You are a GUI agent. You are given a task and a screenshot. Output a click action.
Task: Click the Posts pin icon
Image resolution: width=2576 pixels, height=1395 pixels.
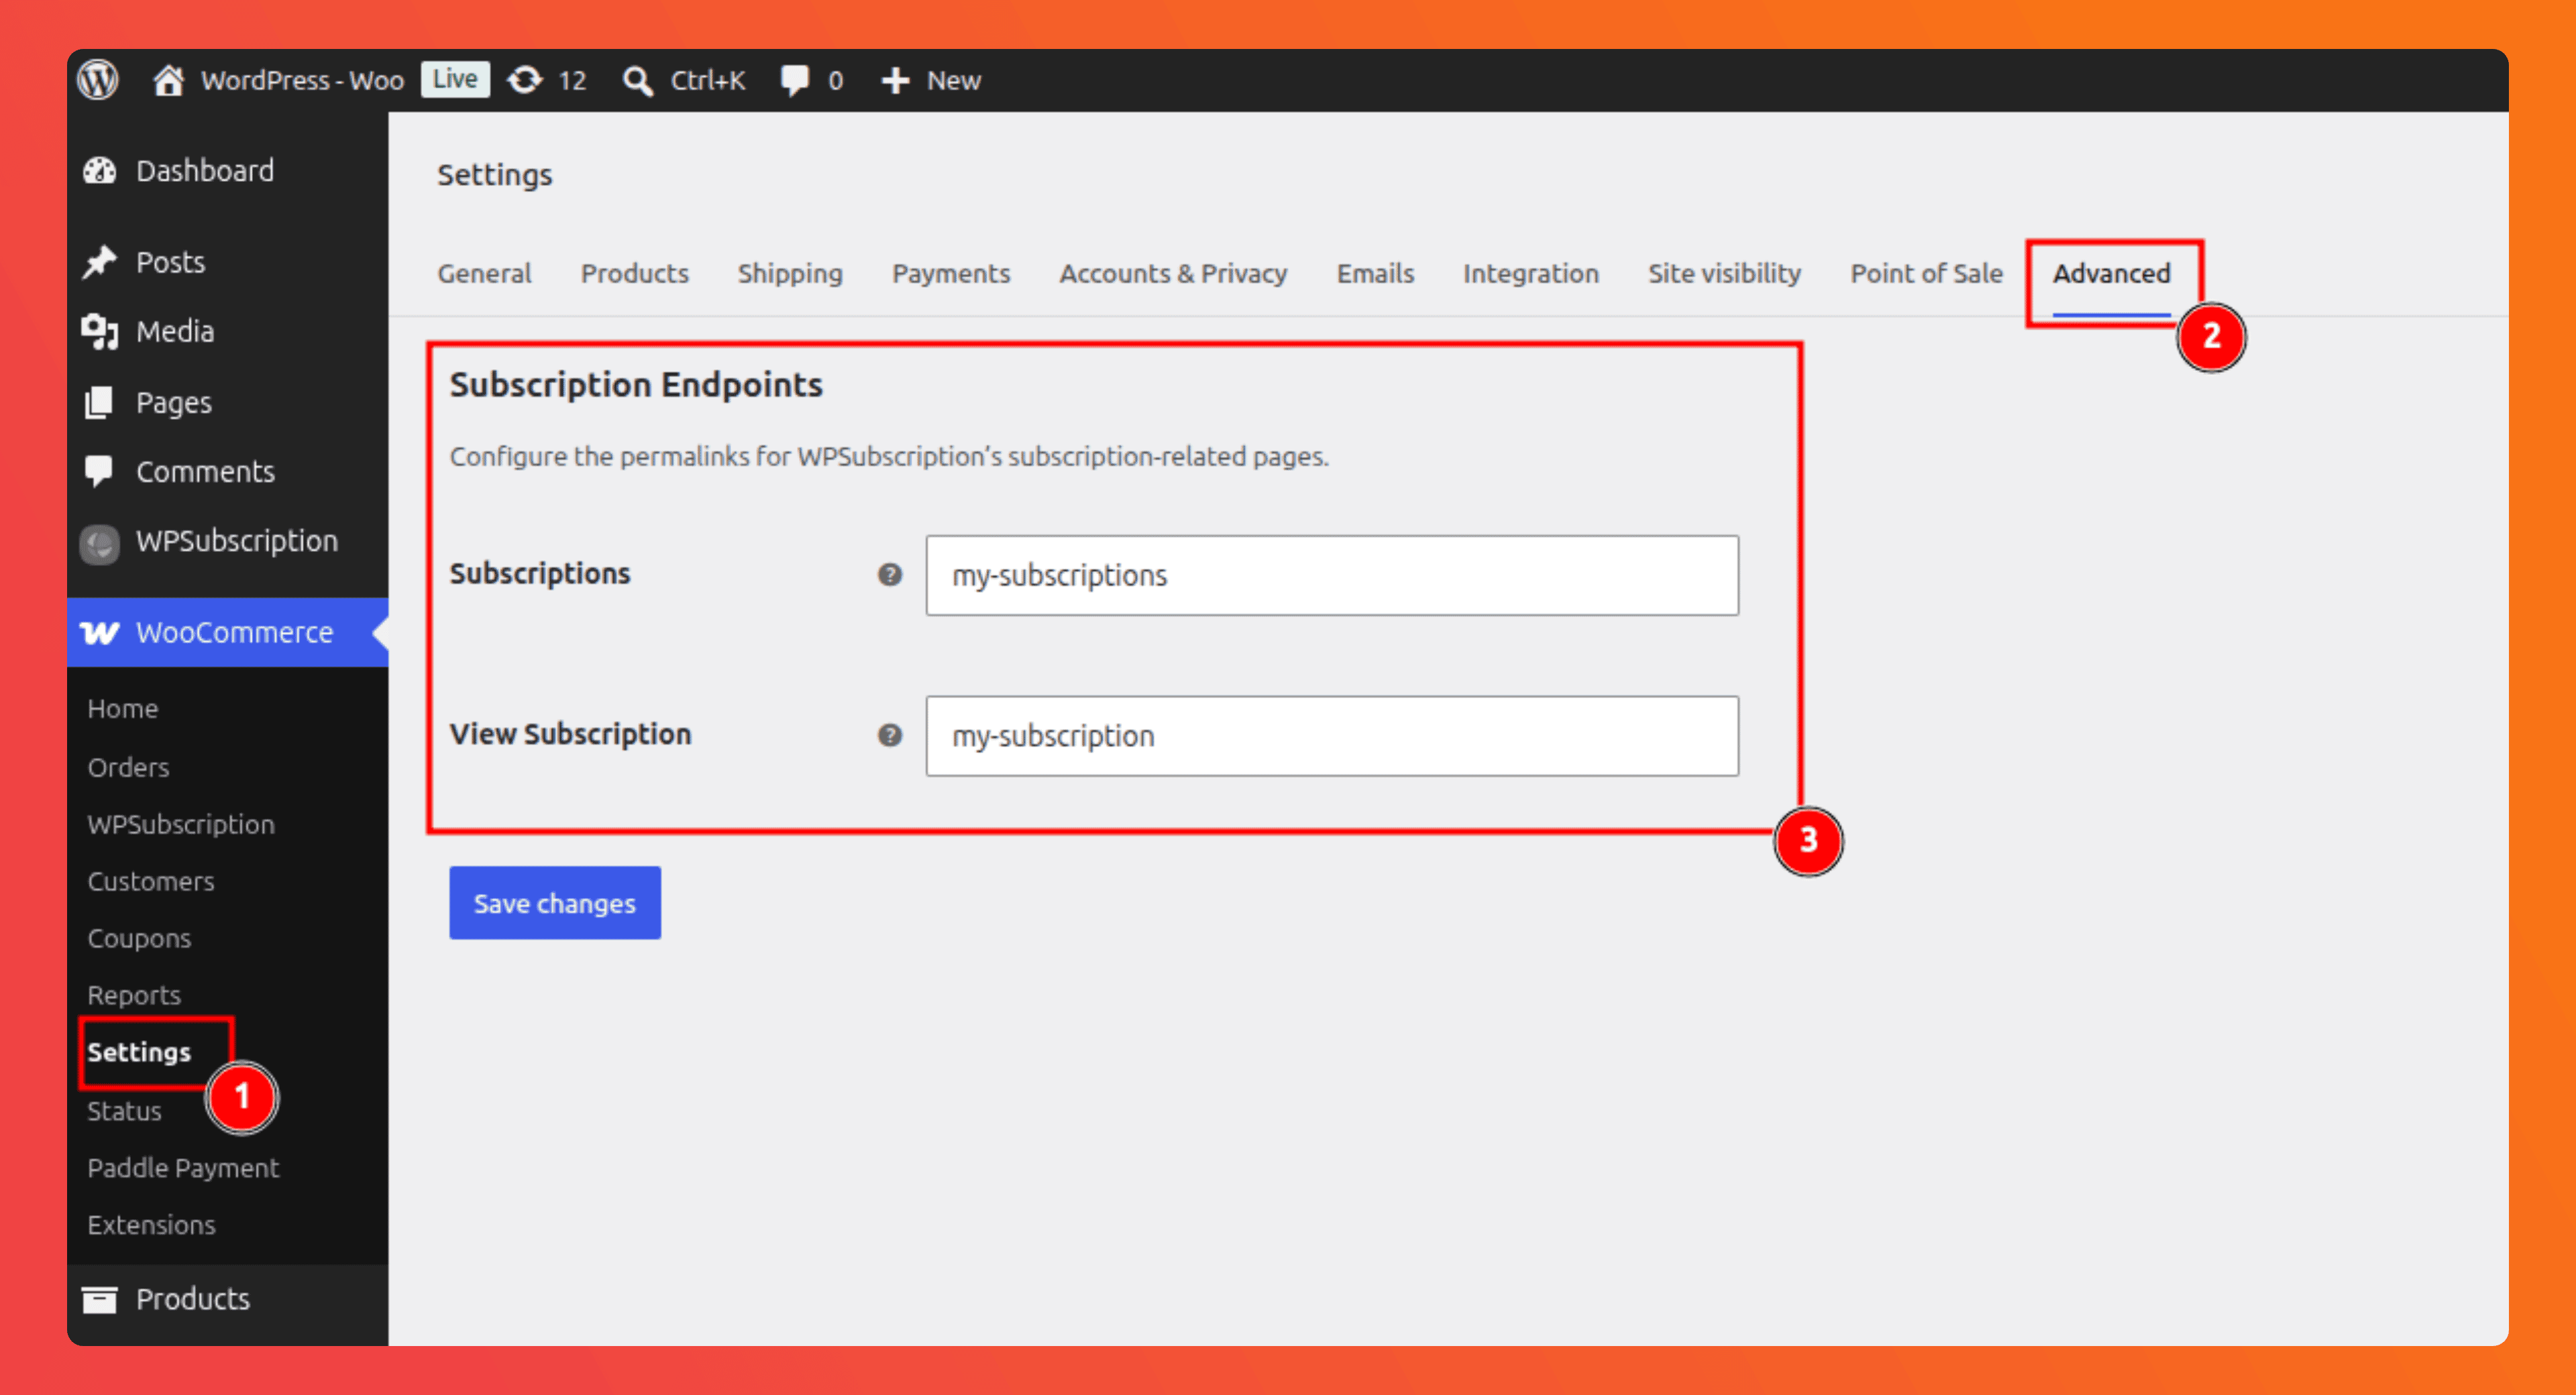tap(100, 262)
